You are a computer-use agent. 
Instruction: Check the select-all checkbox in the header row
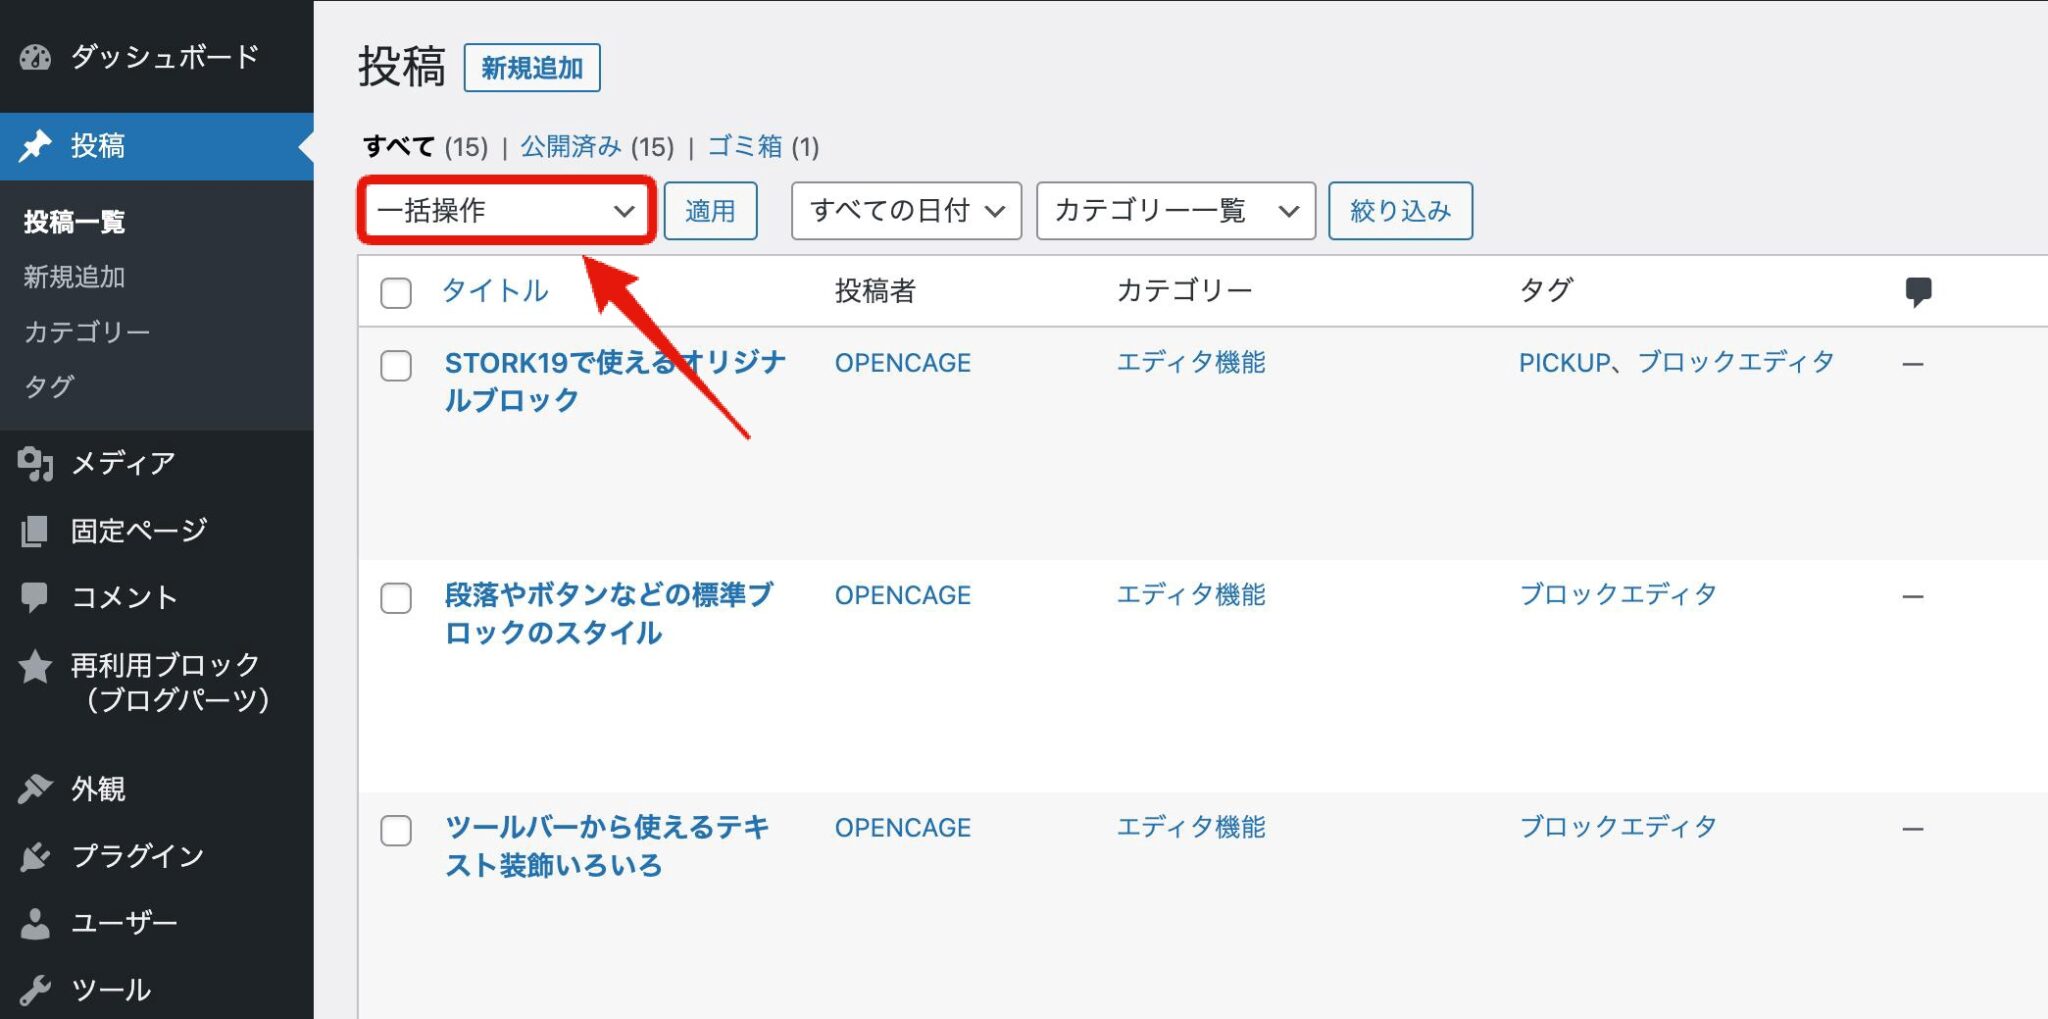point(395,292)
